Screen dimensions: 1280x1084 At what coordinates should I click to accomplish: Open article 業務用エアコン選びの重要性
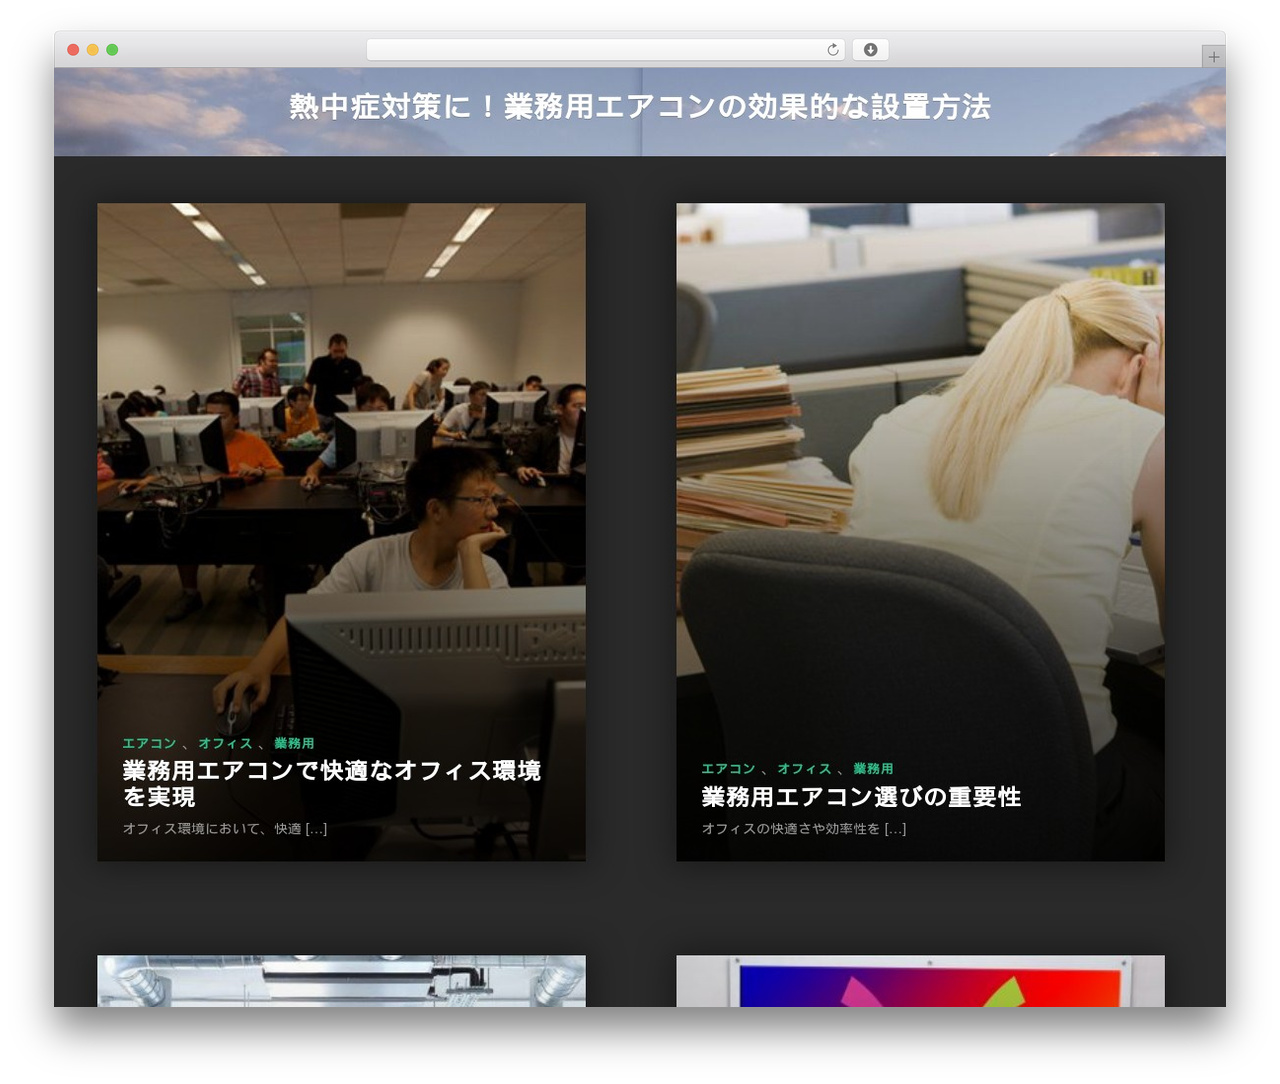[x=861, y=797]
